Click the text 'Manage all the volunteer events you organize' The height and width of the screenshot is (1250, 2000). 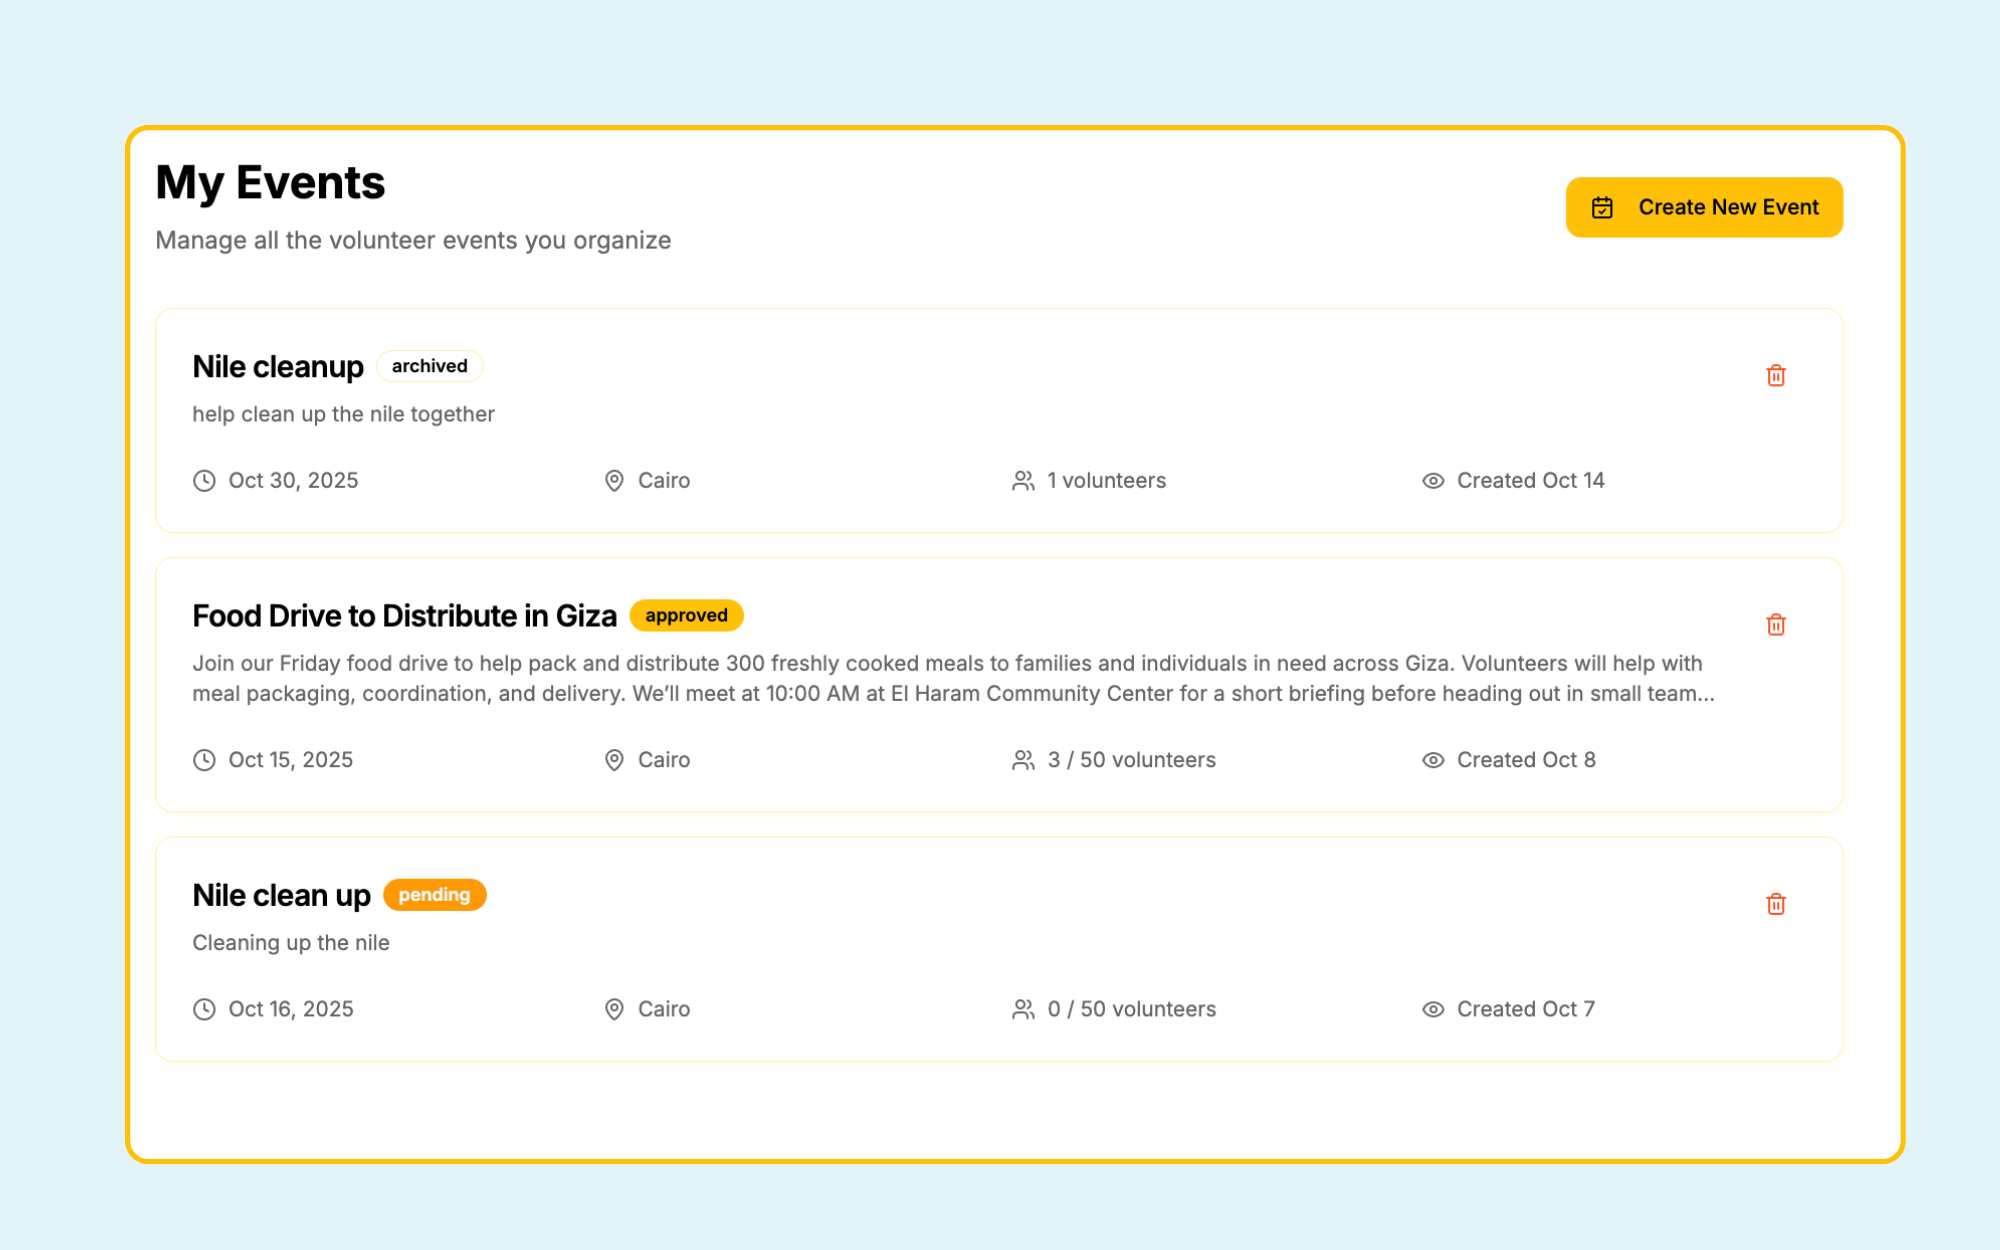[413, 241]
